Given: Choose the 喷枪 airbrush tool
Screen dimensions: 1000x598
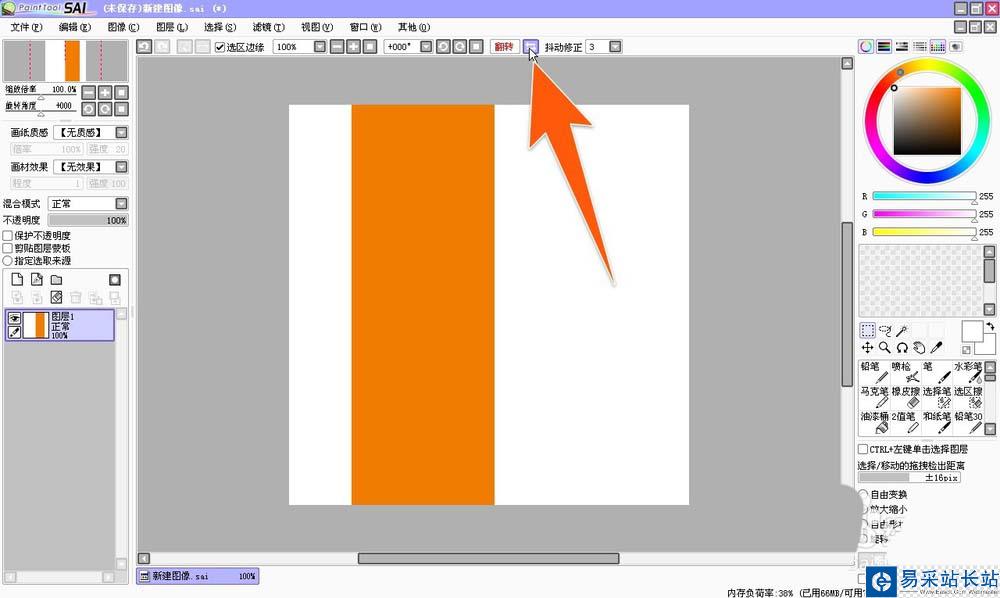Looking at the screenshot, I should tap(905, 372).
